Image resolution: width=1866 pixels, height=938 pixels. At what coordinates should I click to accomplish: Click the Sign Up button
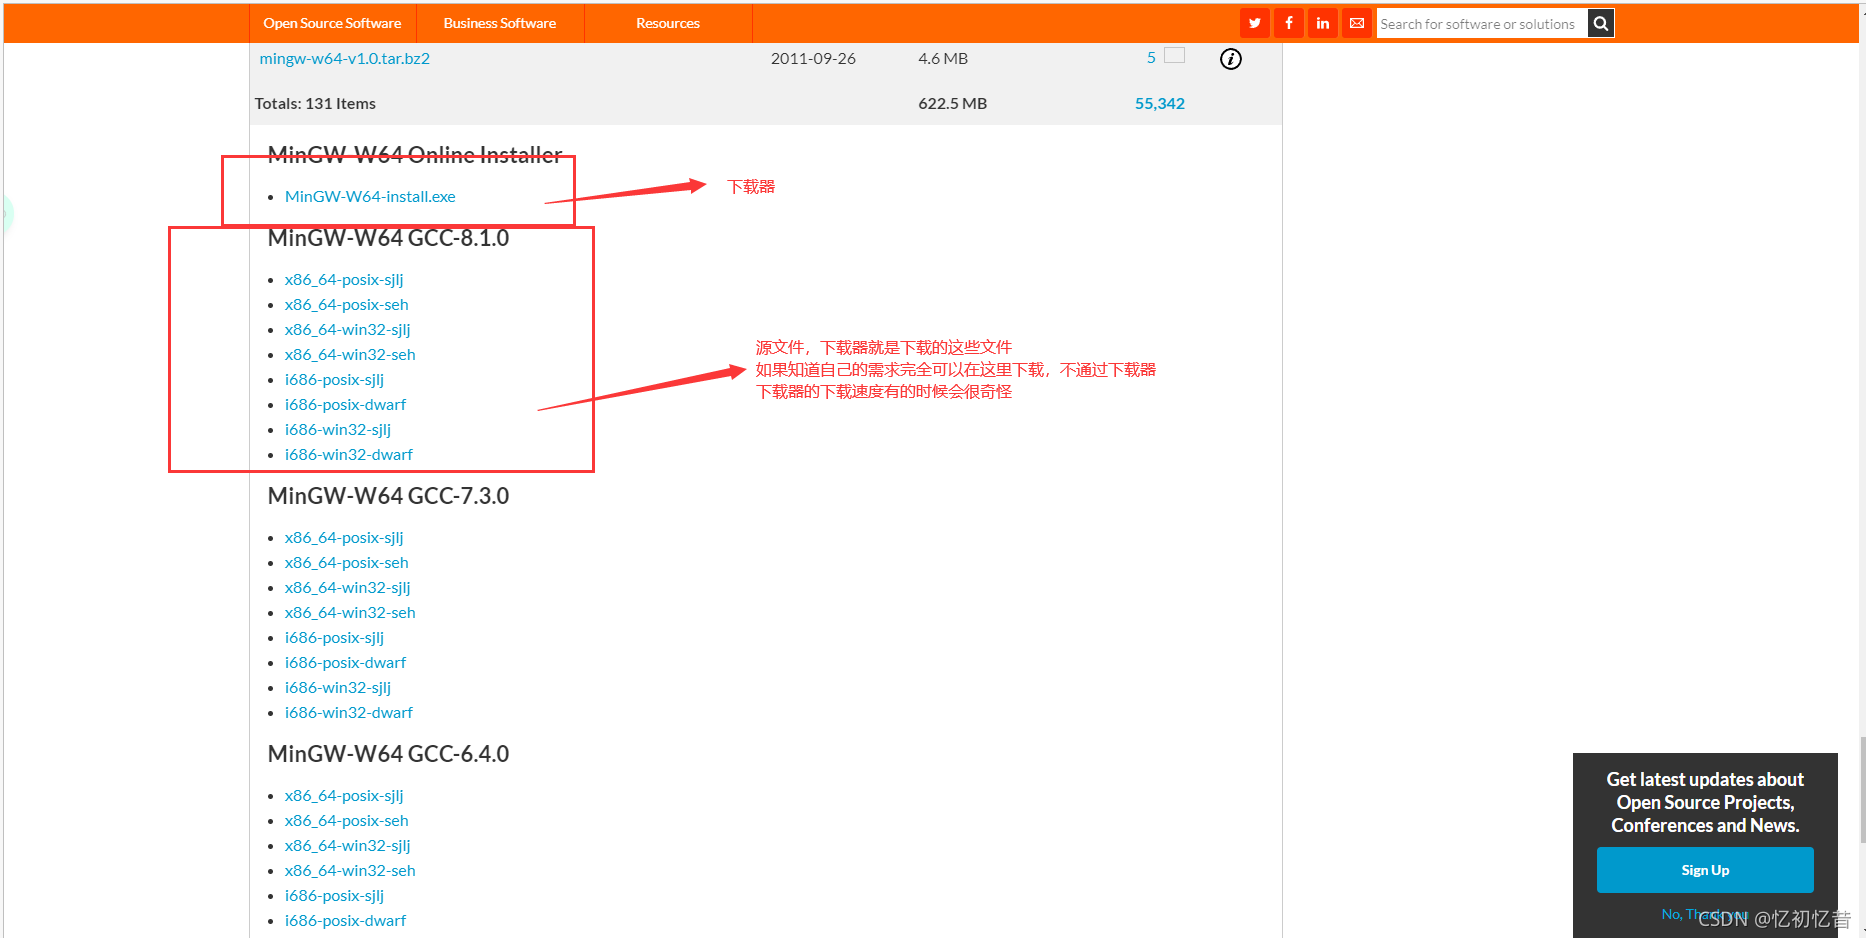(1705, 870)
